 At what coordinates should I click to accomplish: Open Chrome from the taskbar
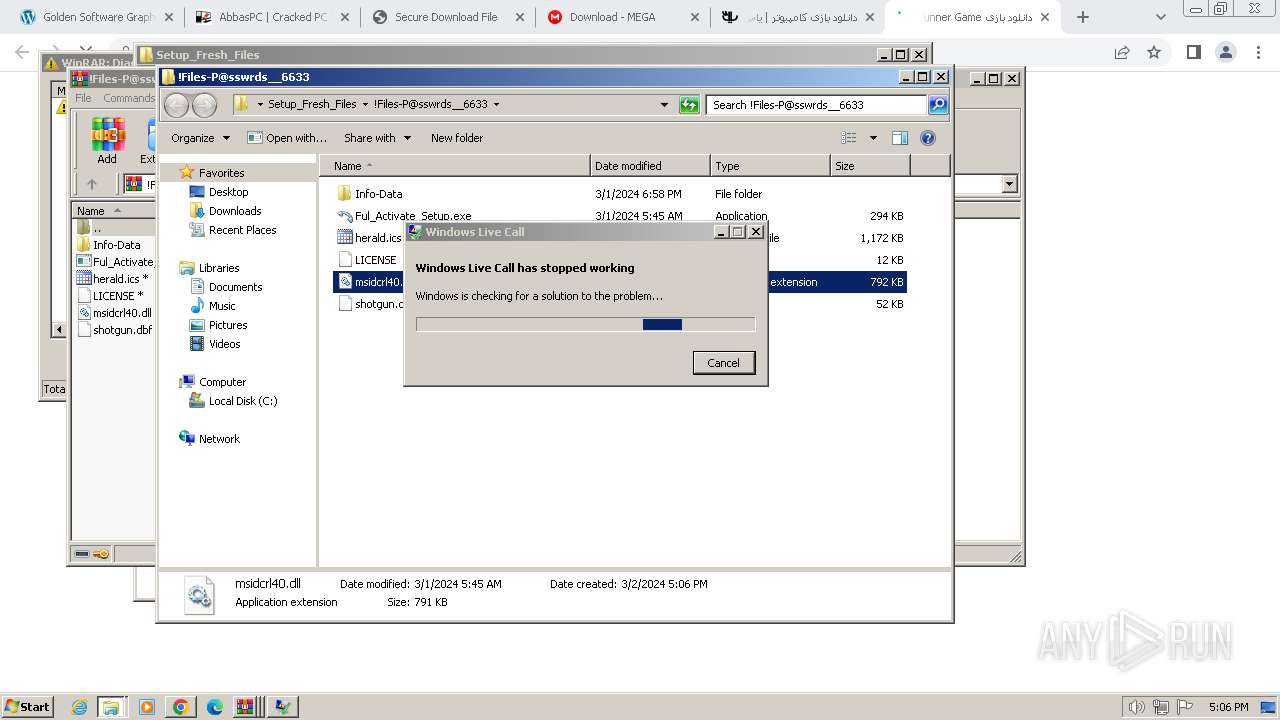click(180, 707)
